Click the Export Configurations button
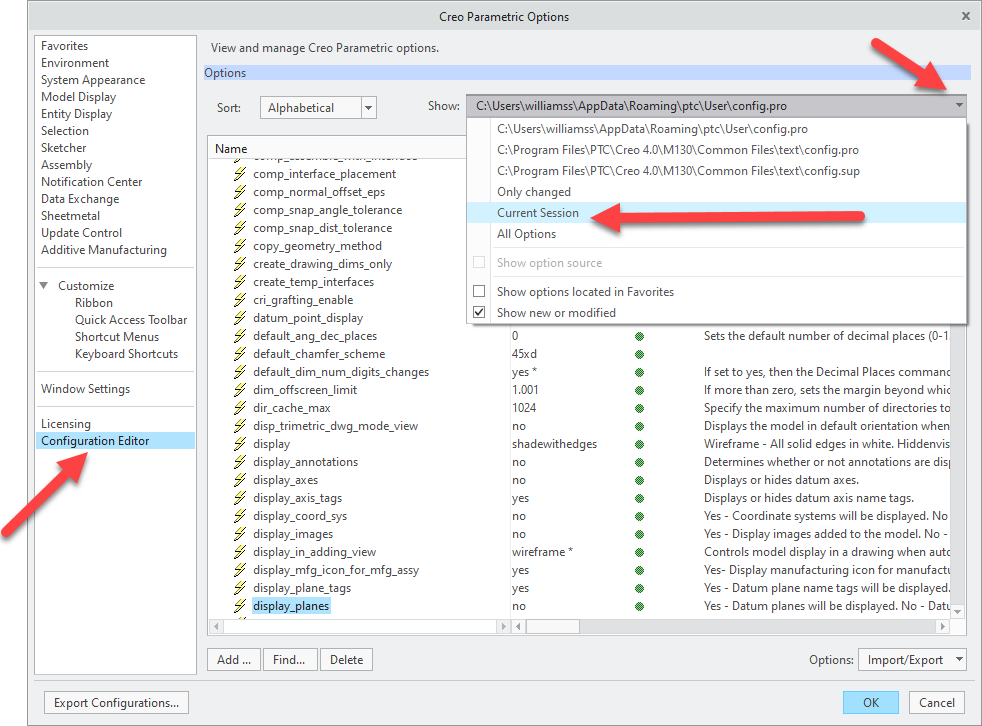 tap(115, 702)
